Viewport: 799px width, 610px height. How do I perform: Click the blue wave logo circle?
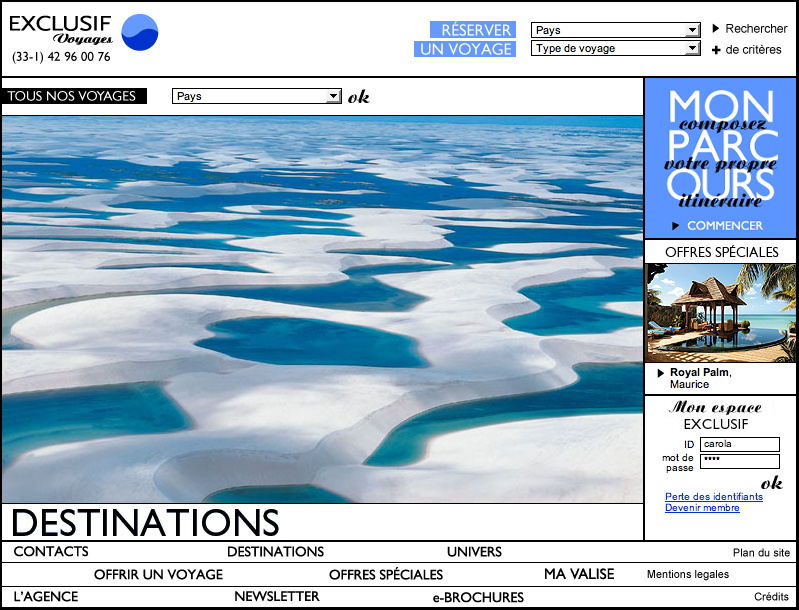point(140,32)
